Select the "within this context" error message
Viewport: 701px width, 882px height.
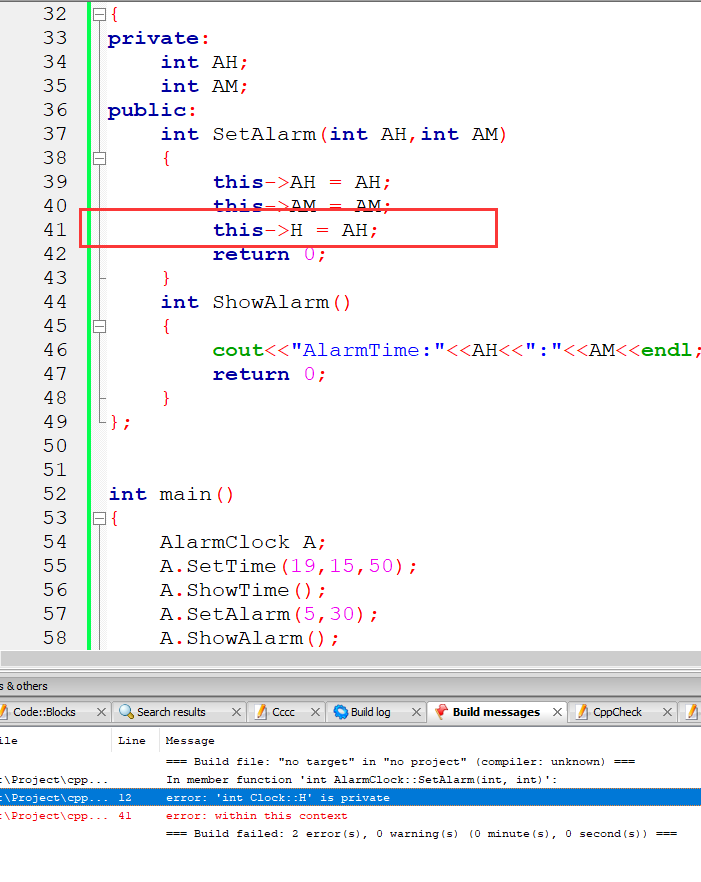point(256,815)
